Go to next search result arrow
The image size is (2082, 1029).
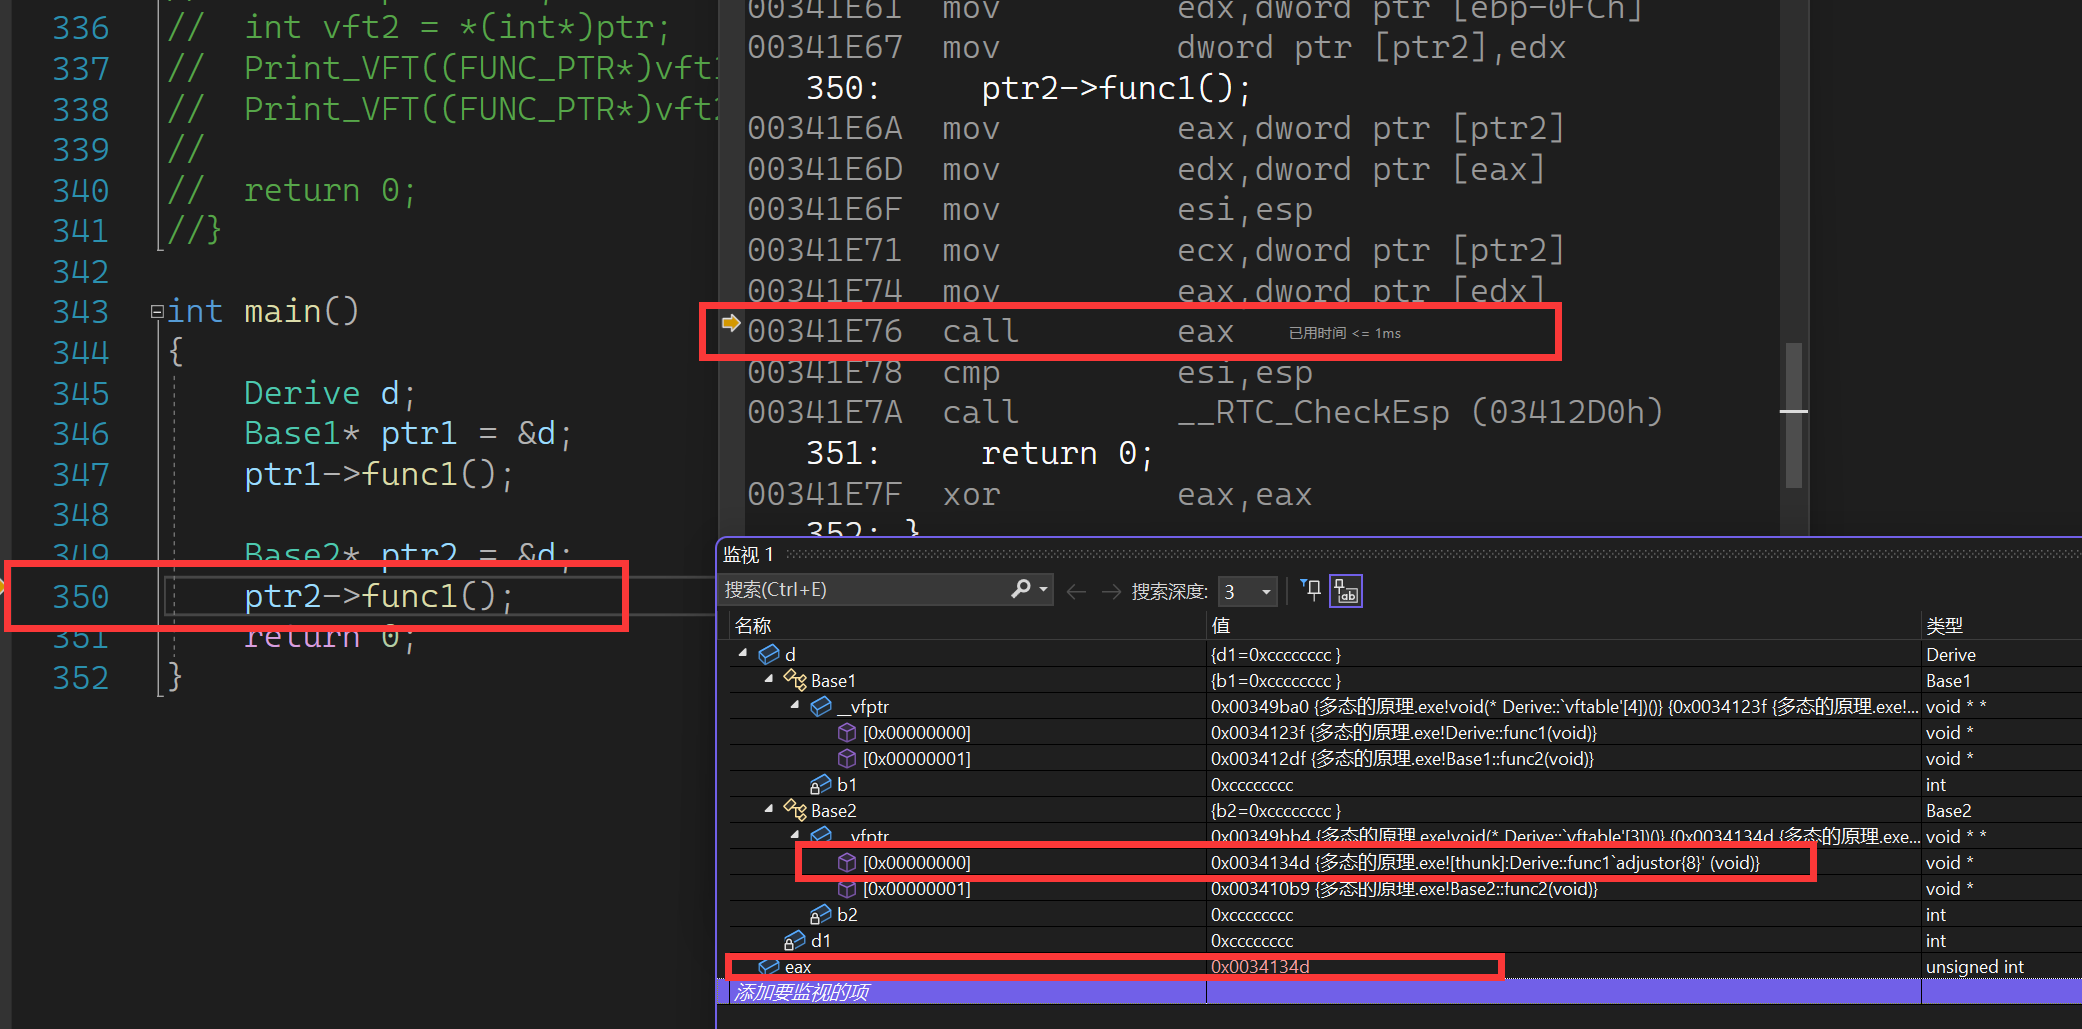point(1111,592)
